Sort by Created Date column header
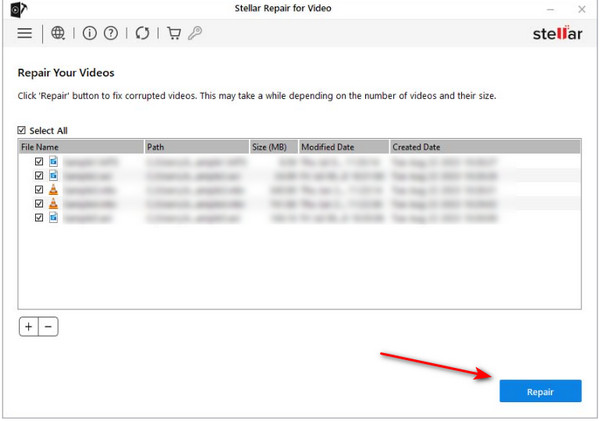The image size is (600, 421). (x=485, y=147)
